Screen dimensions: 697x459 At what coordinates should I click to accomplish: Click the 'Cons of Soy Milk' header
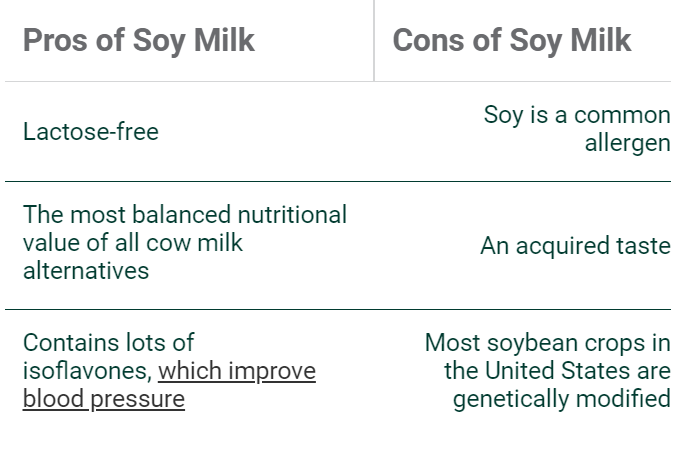[512, 40]
